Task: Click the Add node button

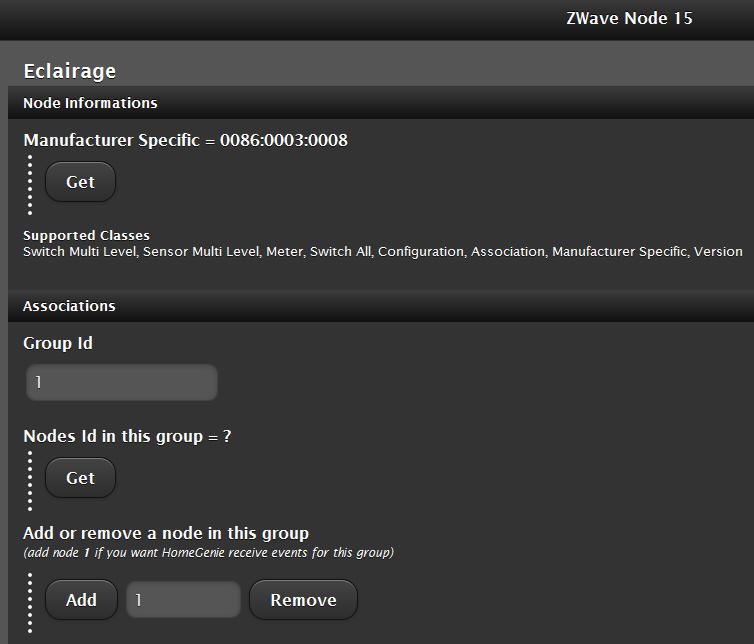Action: tap(81, 600)
